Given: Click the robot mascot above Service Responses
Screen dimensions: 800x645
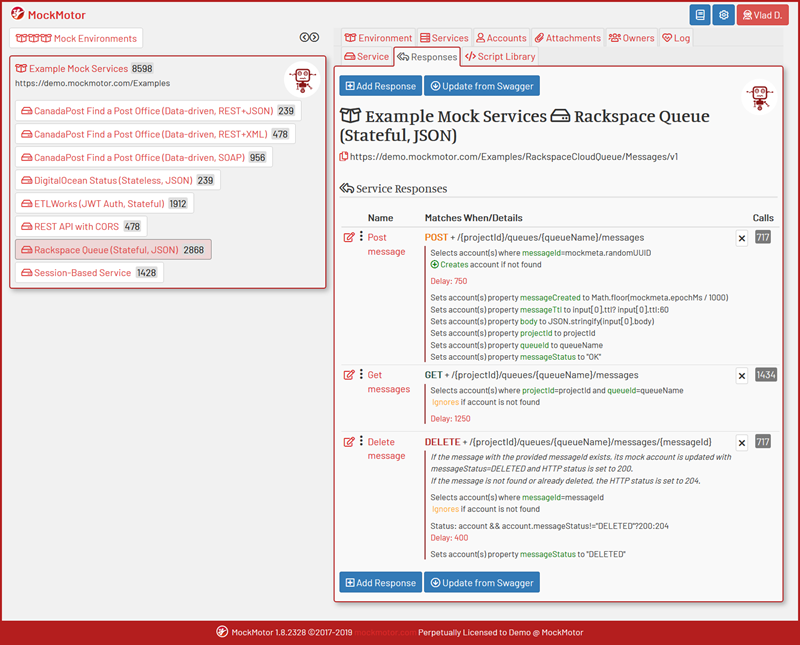Looking at the screenshot, I should (761, 98).
